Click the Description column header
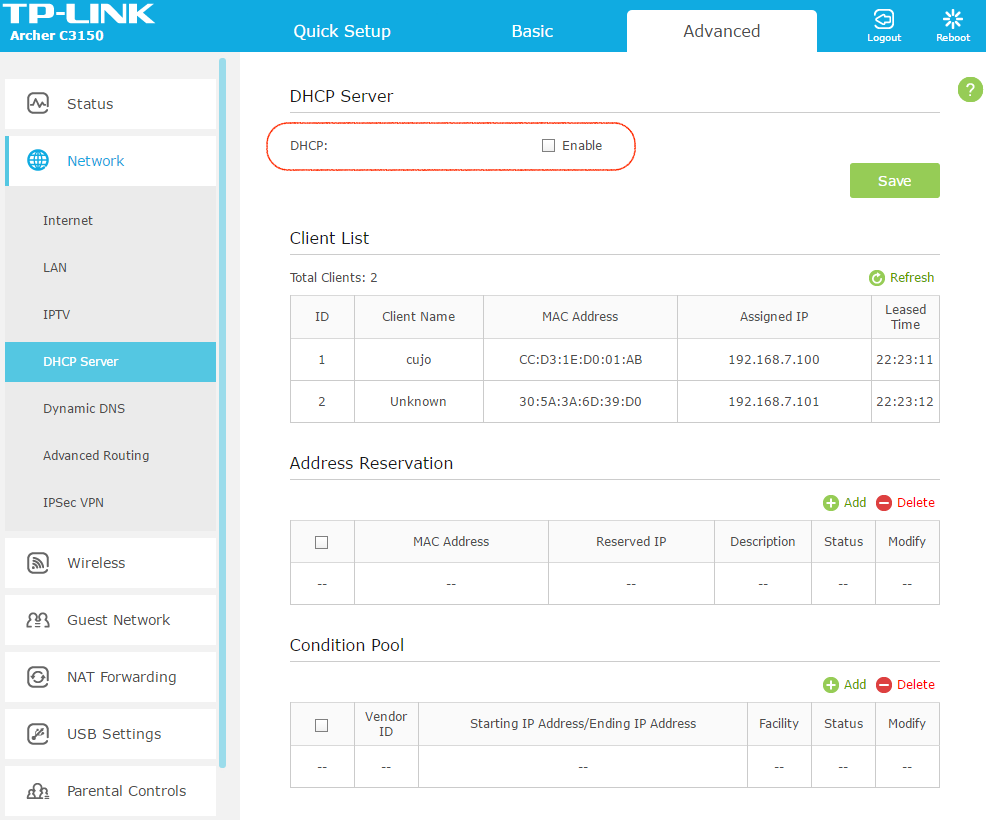 (763, 541)
